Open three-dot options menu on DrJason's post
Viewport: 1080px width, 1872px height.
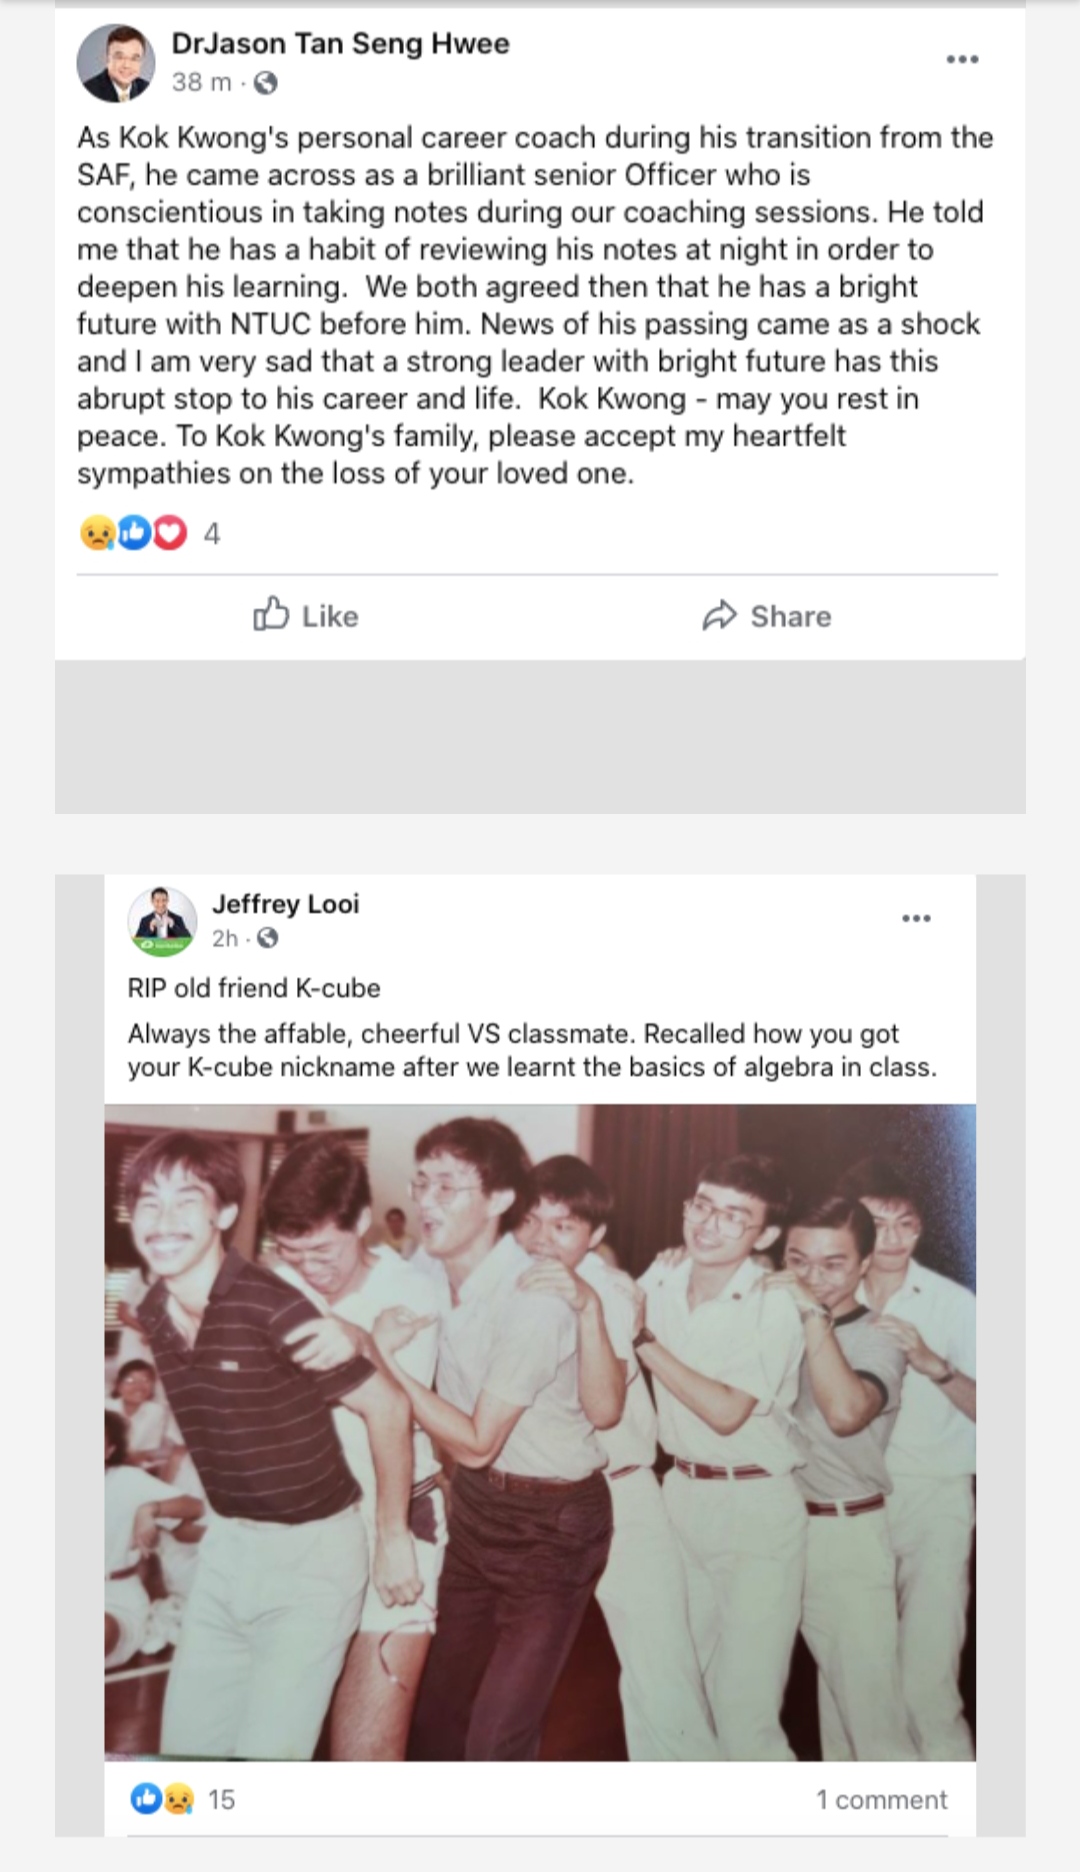[x=962, y=60]
